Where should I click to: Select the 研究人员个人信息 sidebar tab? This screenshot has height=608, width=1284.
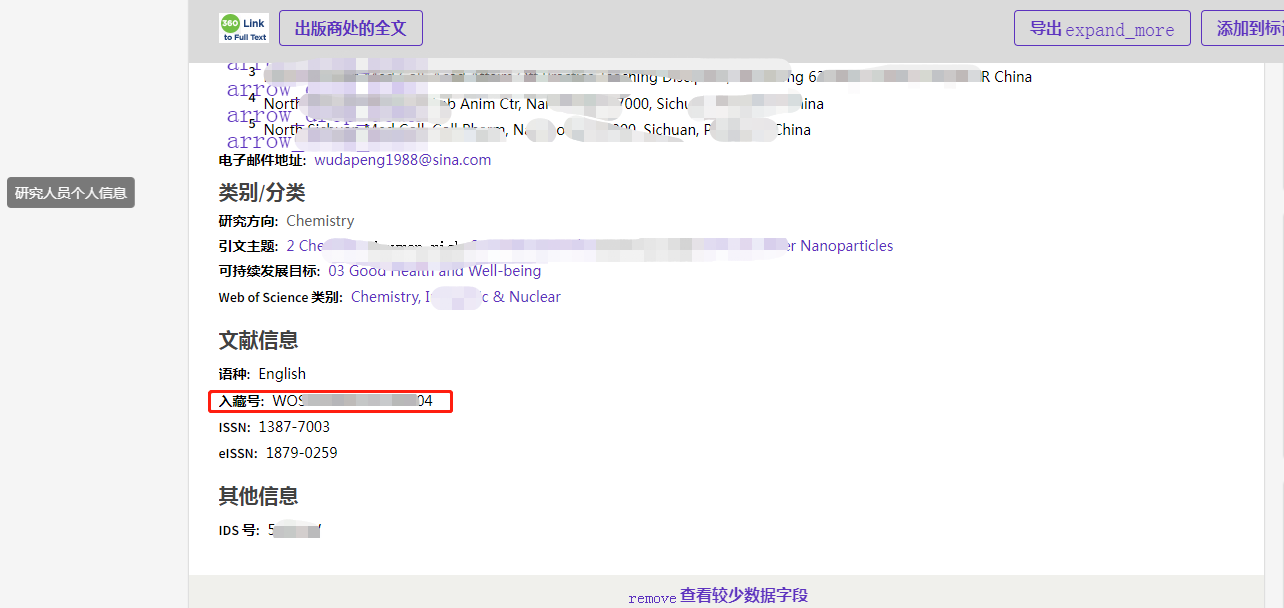(70, 192)
